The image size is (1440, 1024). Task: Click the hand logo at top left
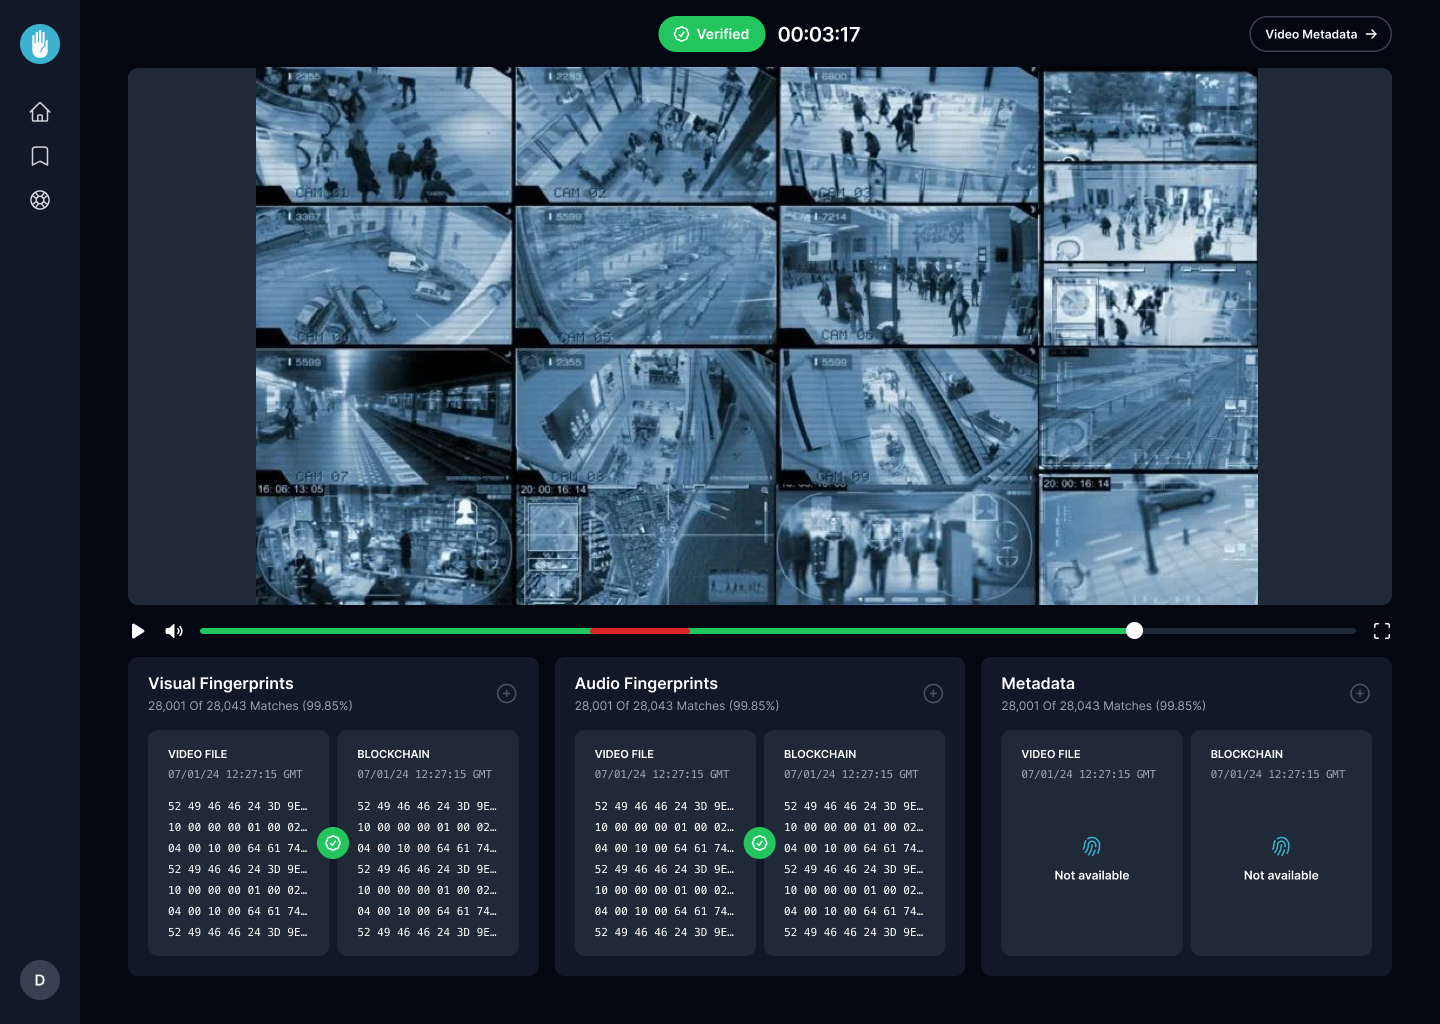coord(40,44)
